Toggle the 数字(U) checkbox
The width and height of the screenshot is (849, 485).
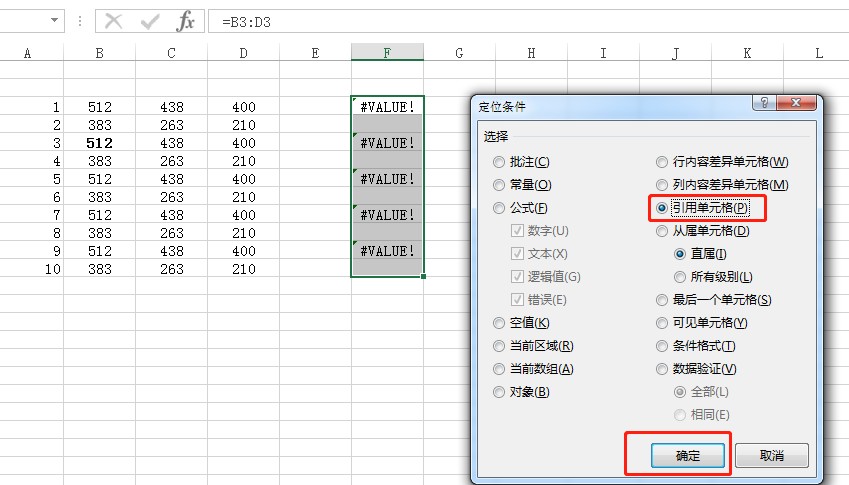click(x=540, y=231)
